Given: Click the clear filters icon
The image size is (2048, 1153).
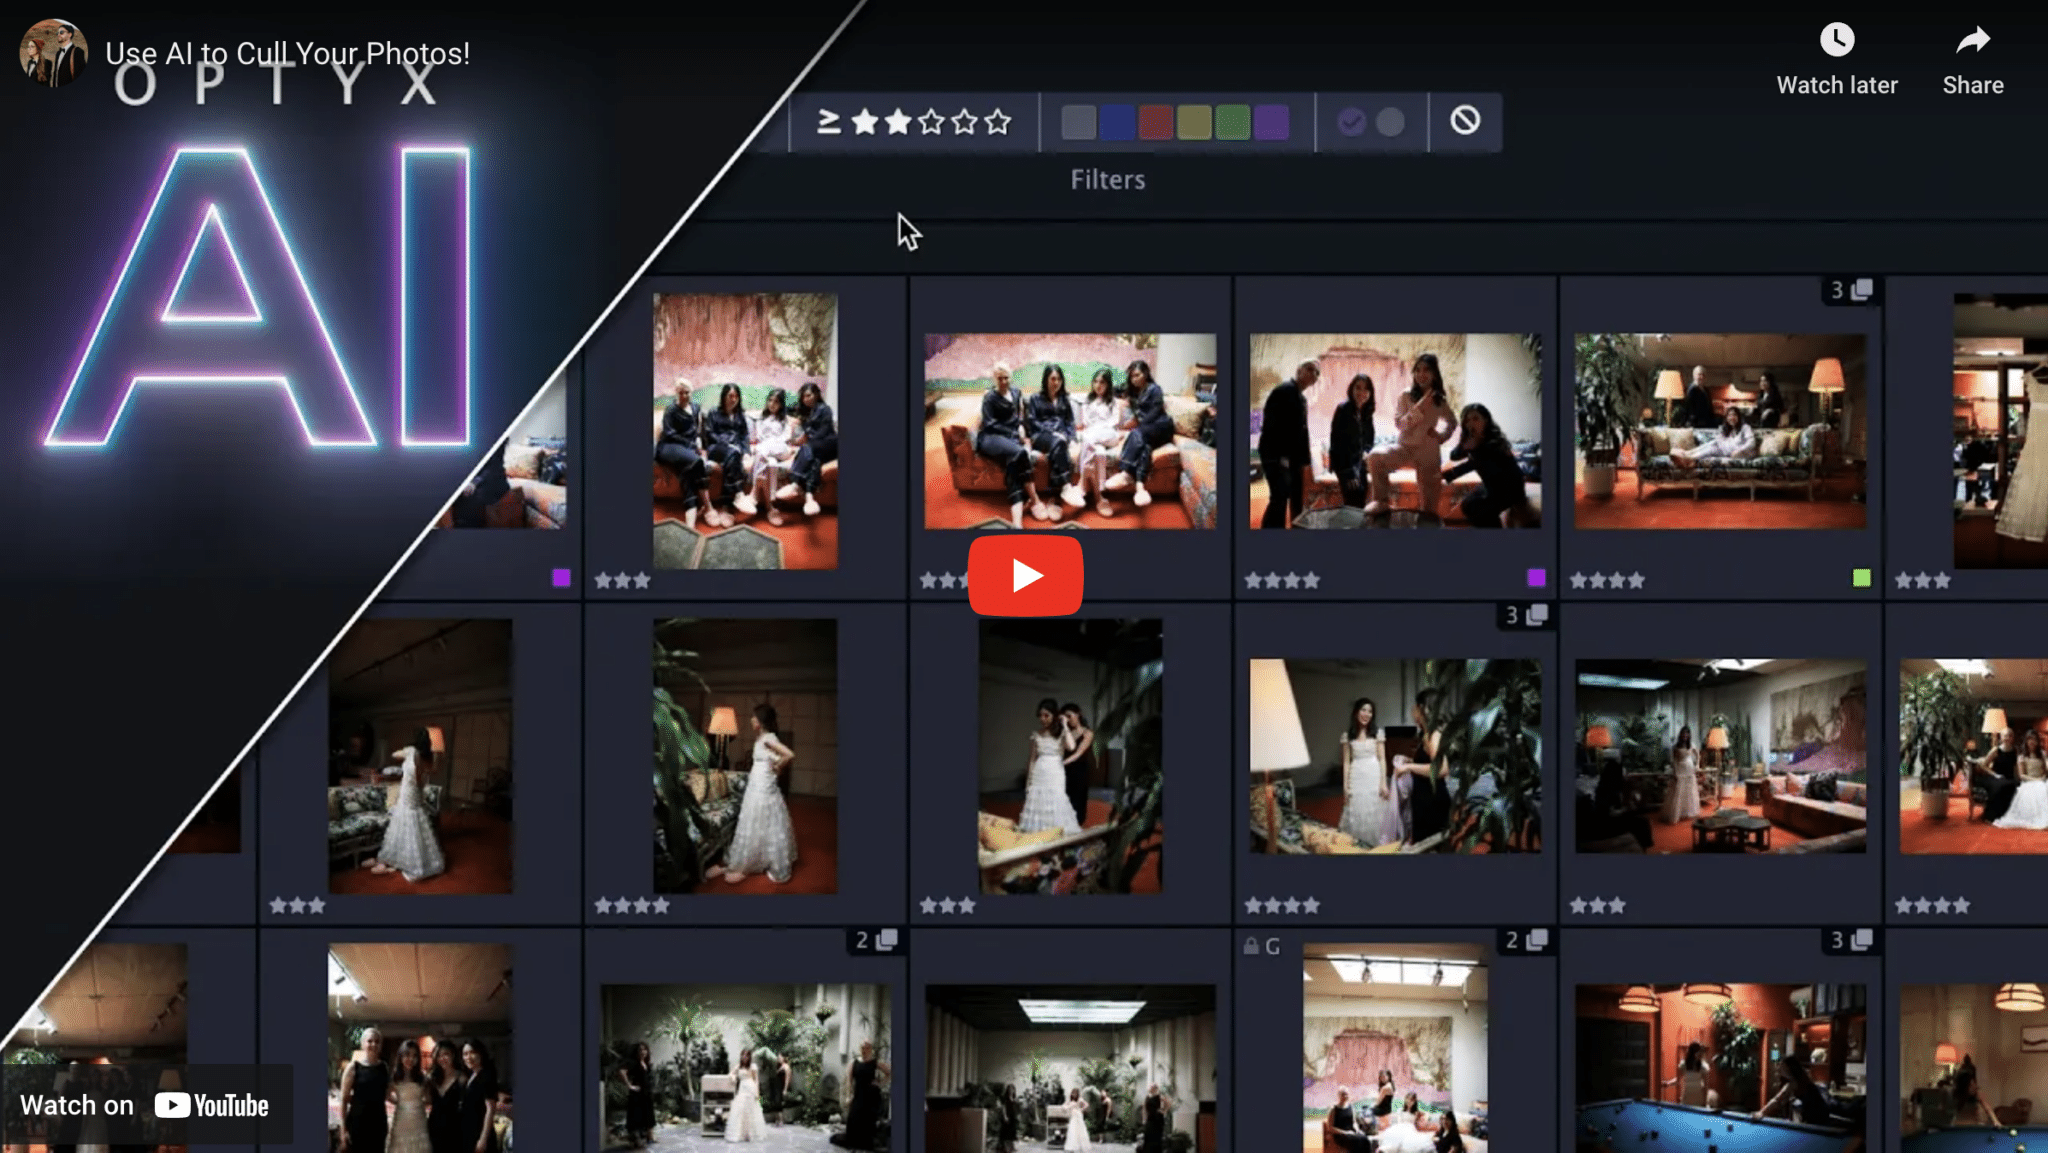Looking at the screenshot, I should tap(1465, 121).
